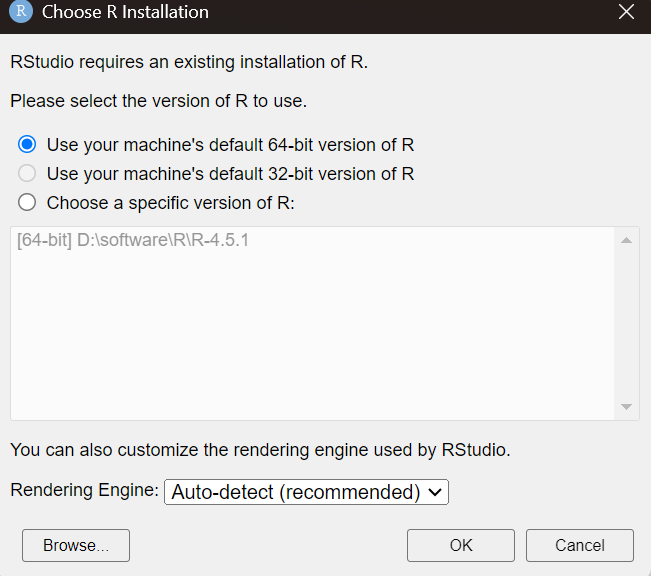Click the 'customize the rendering engine' text
The image size is (651, 576).
[x=260, y=450]
